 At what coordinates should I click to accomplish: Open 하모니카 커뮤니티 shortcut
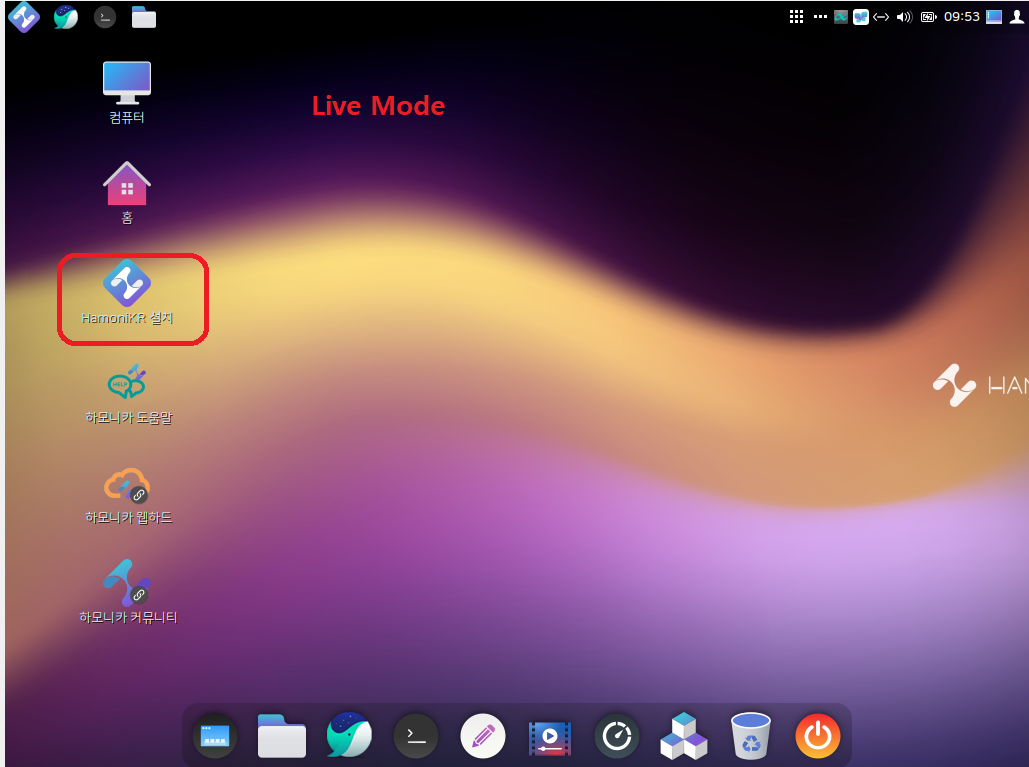[128, 592]
